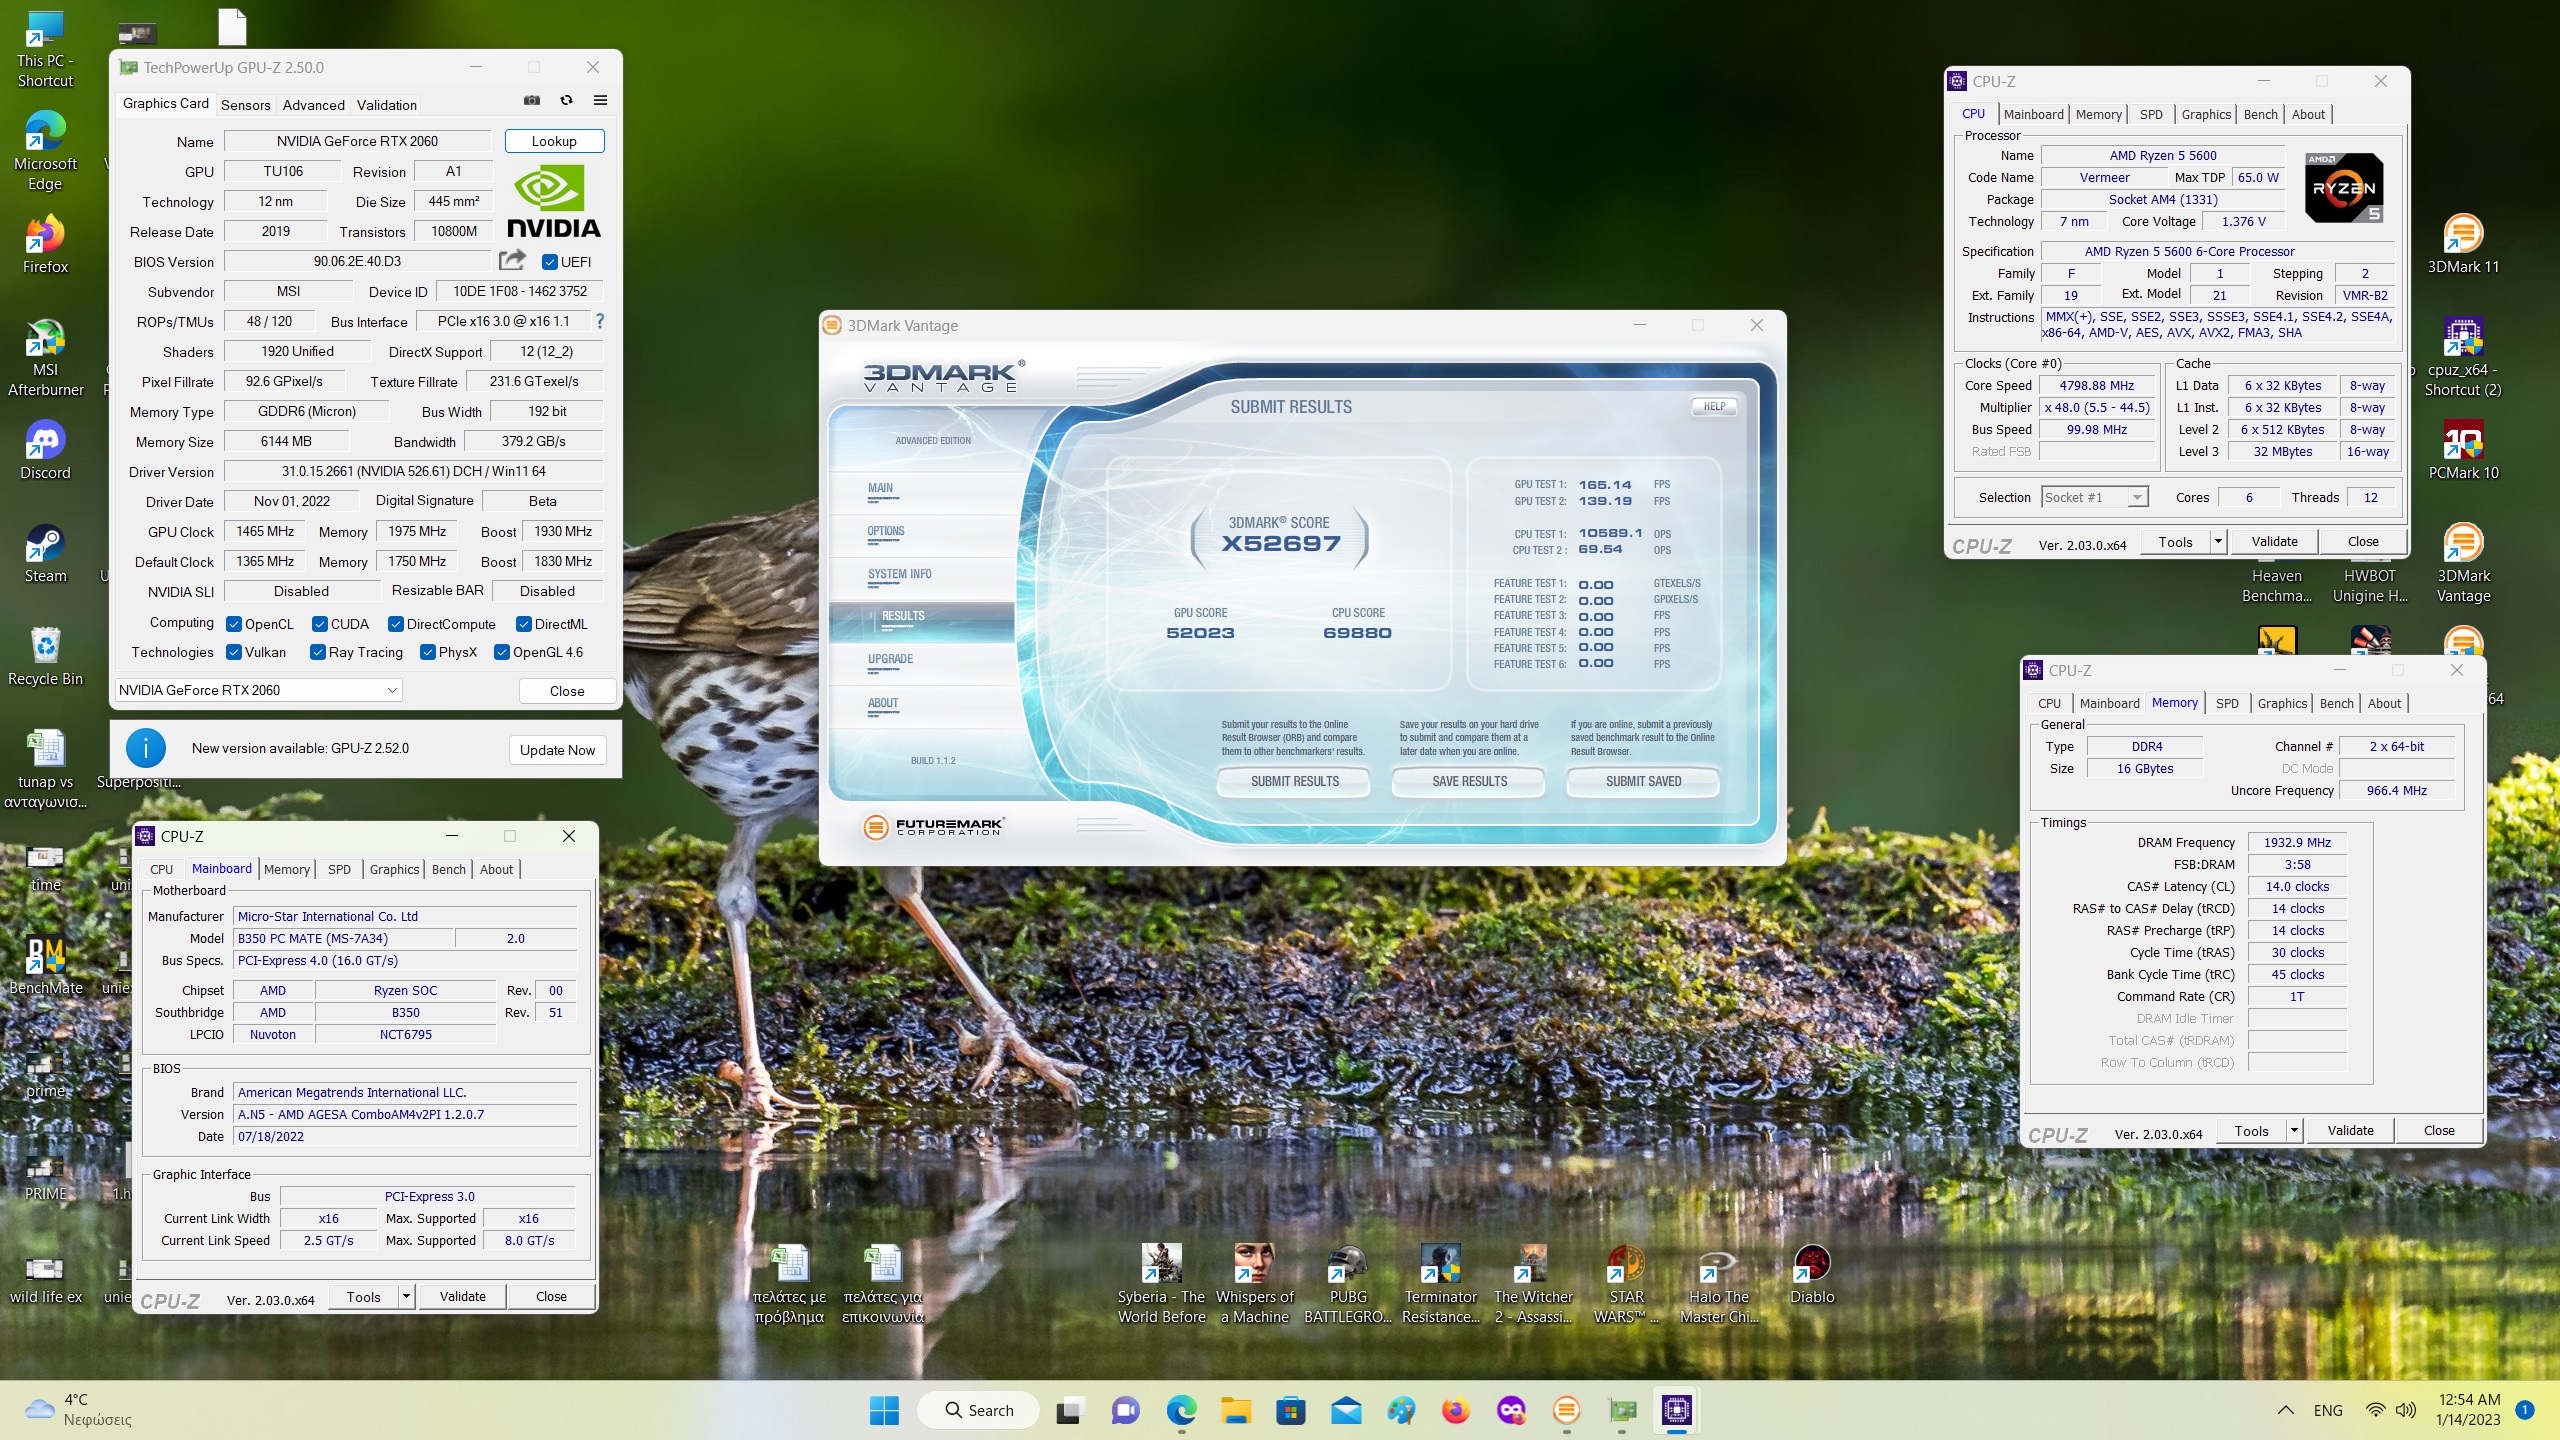
Task: Click the Lookup button in GPU-Z
Action: click(x=554, y=141)
